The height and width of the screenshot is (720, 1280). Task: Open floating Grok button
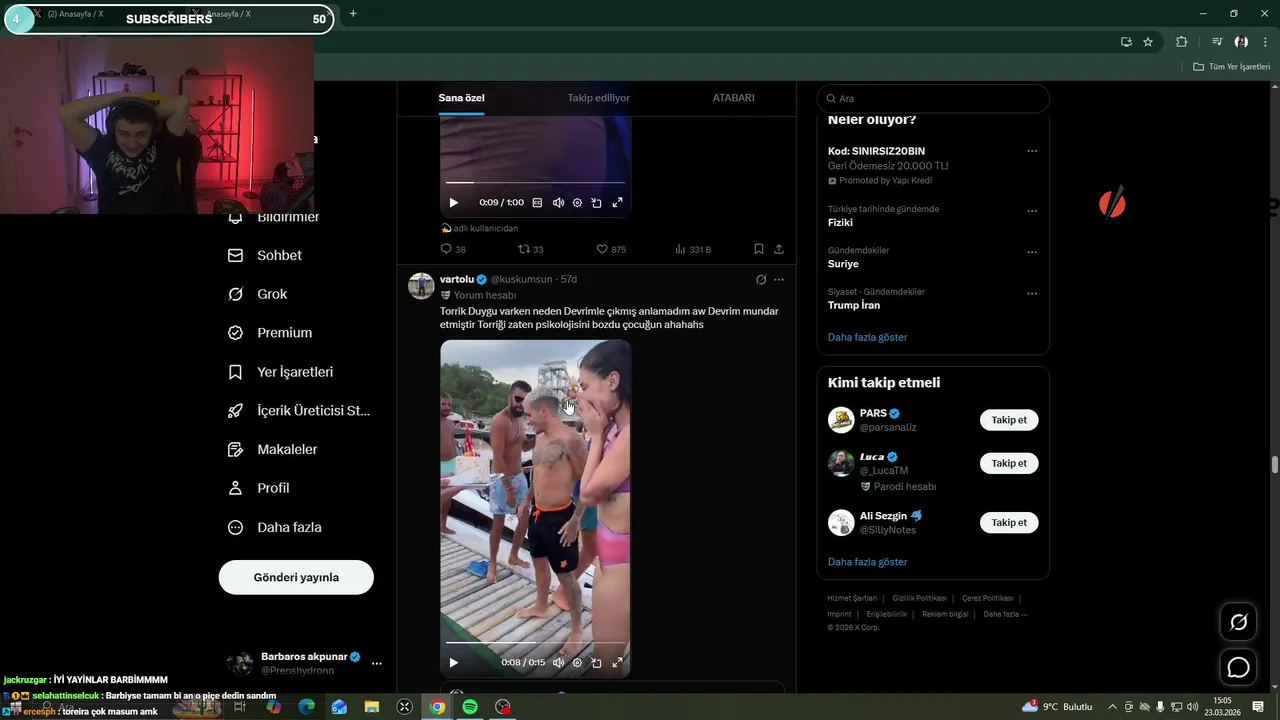[x=1238, y=622]
